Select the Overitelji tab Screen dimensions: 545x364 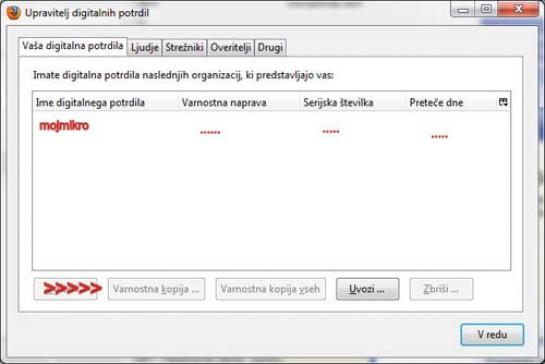pyautogui.click(x=231, y=48)
